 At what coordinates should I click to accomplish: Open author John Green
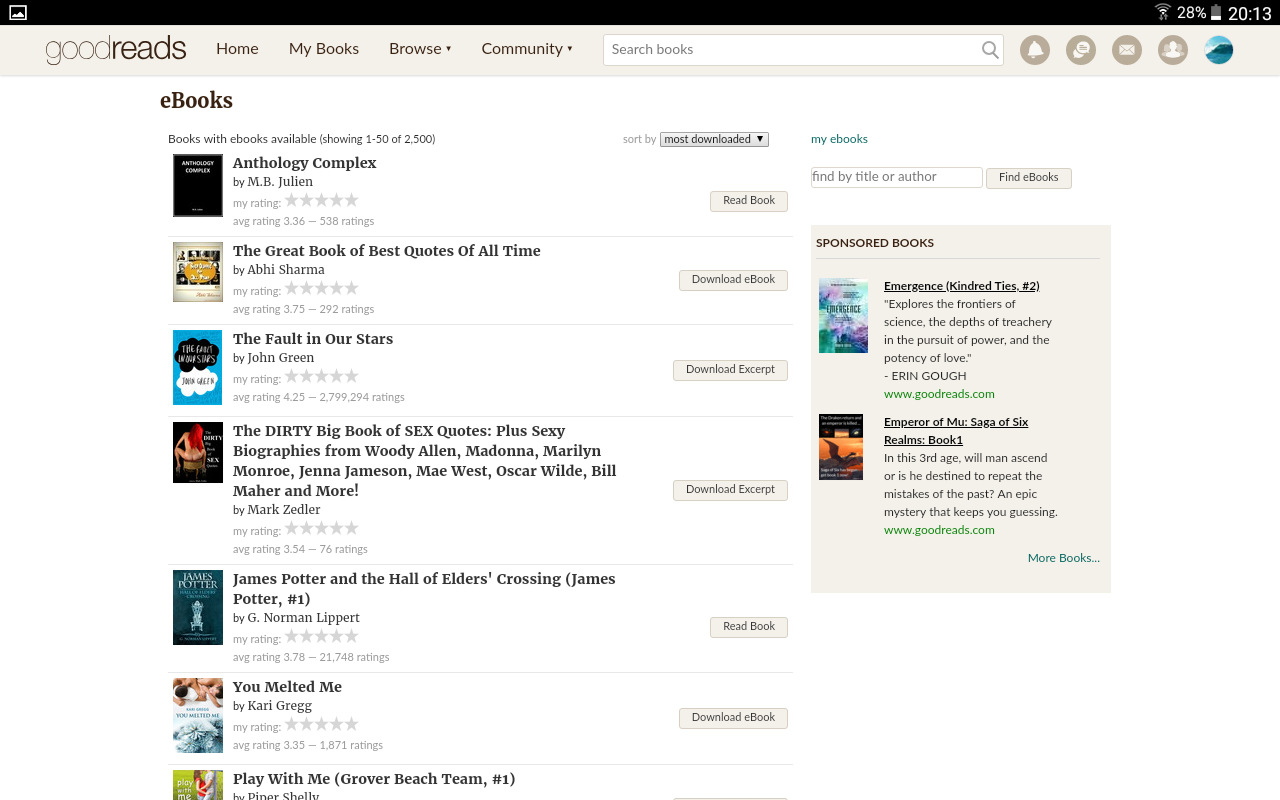pyautogui.click(x=281, y=358)
